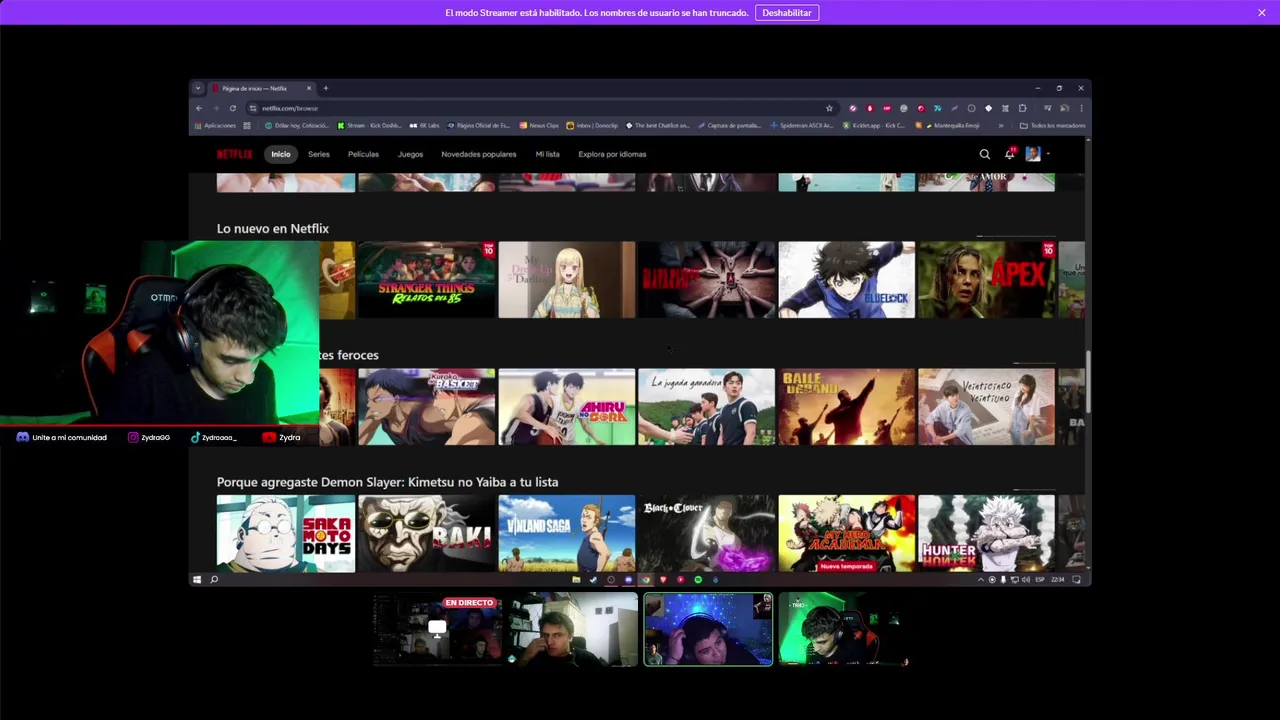
Task: Open a new browser tab
Action: [325, 88]
